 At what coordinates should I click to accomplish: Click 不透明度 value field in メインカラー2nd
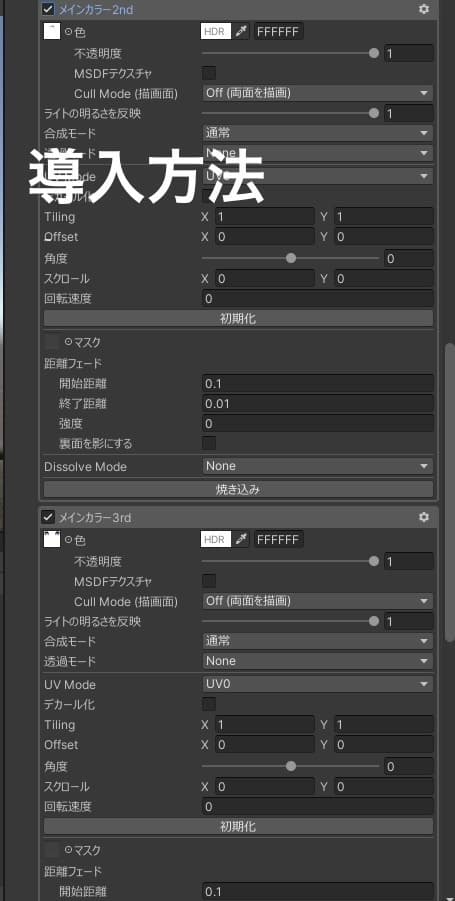click(x=408, y=53)
